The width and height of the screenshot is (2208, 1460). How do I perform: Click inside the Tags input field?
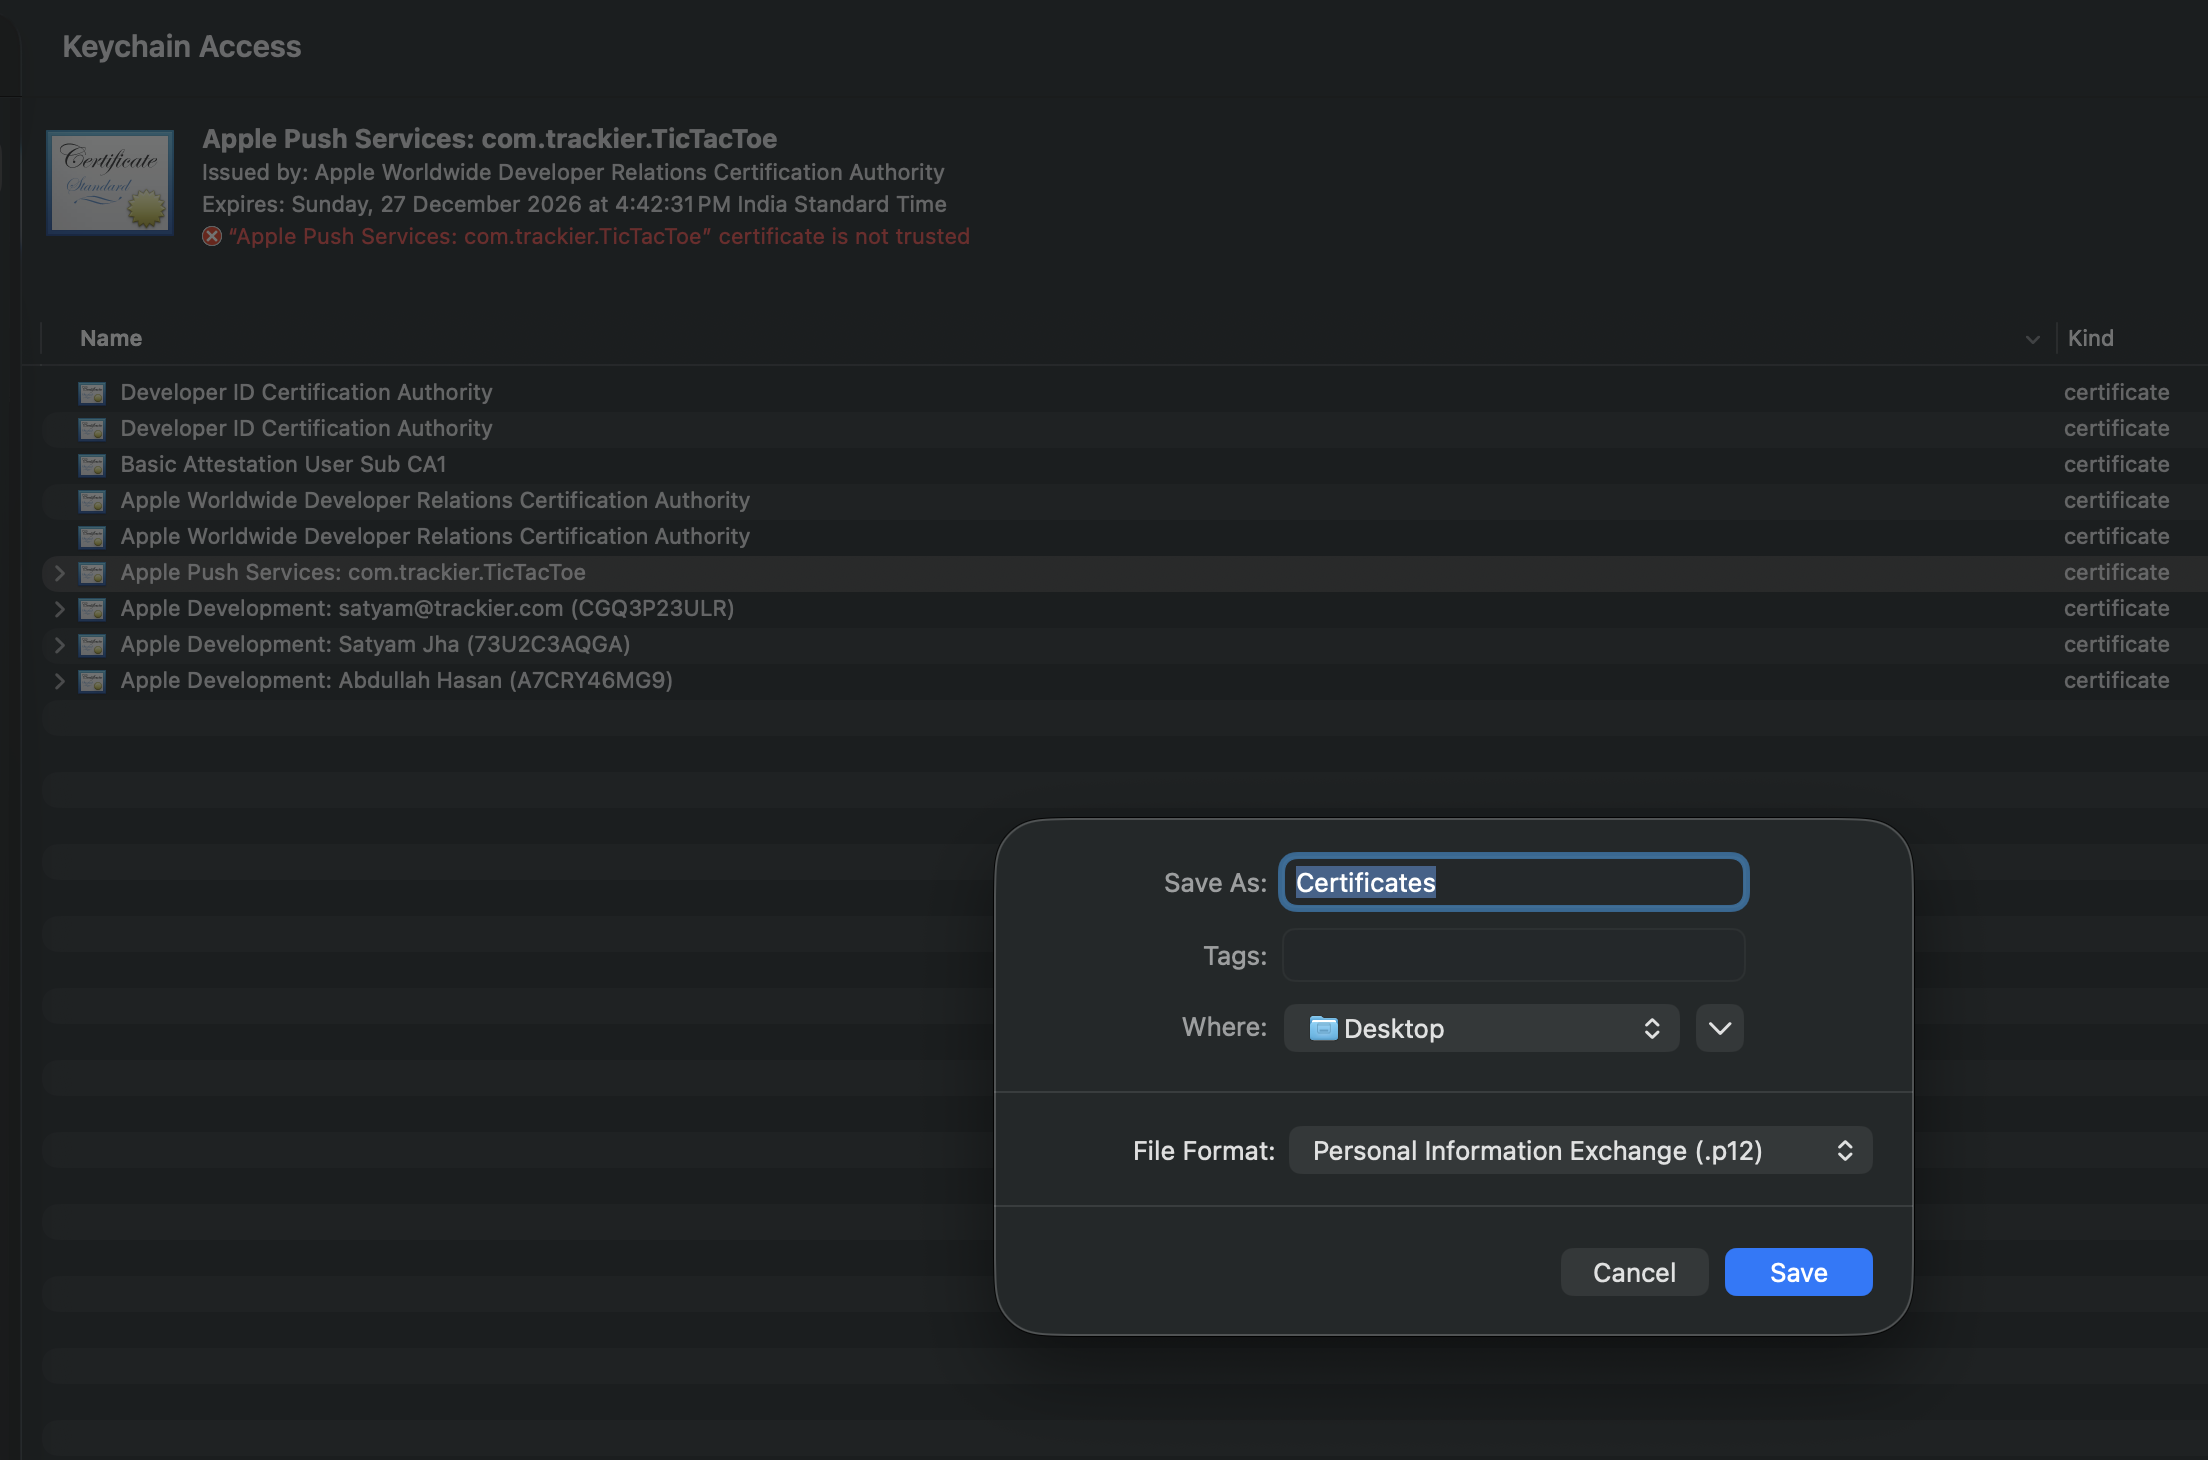[1512, 955]
